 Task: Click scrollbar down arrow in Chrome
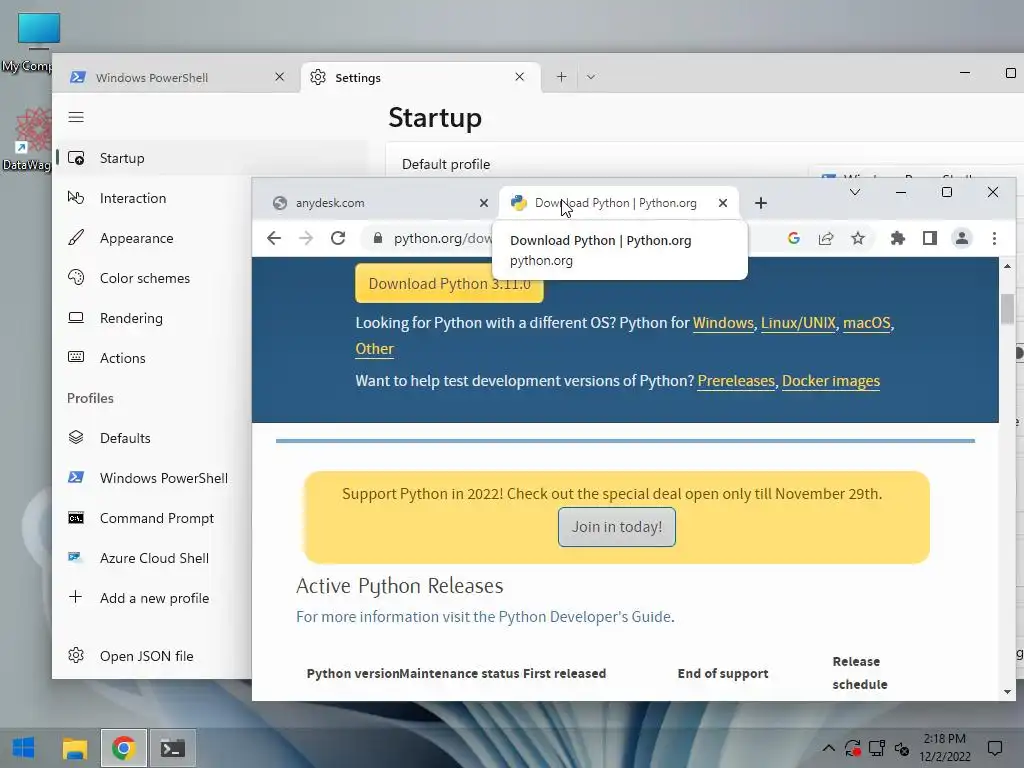coord(1007,692)
